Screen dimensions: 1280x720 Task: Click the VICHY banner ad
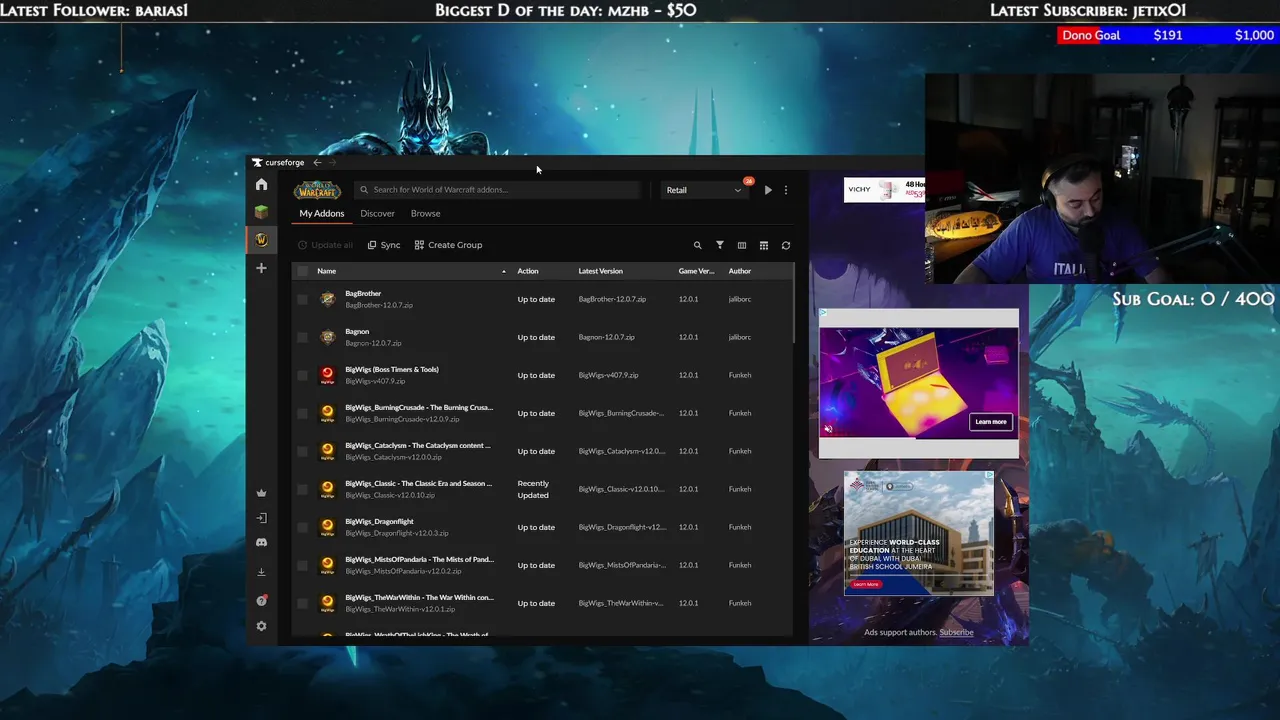coord(884,190)
